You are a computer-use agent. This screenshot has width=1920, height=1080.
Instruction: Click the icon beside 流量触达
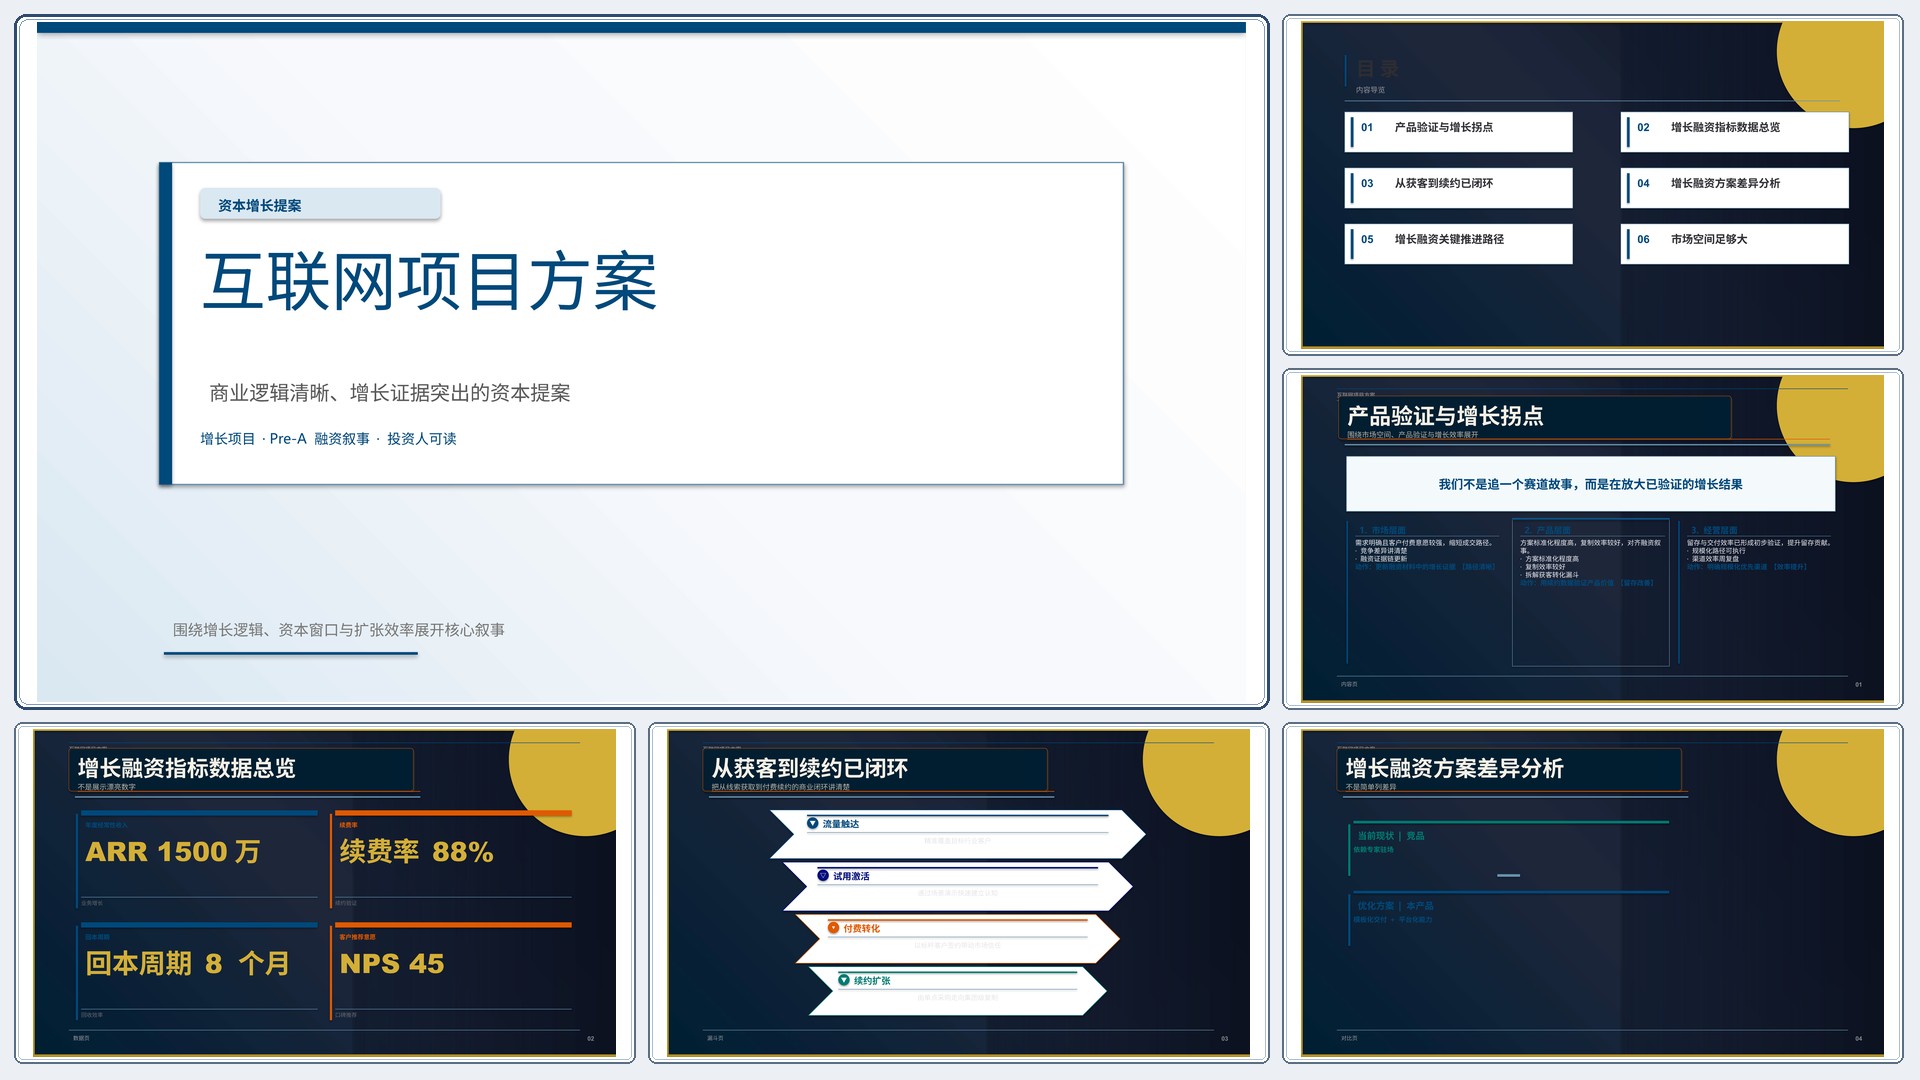point(813,824)
